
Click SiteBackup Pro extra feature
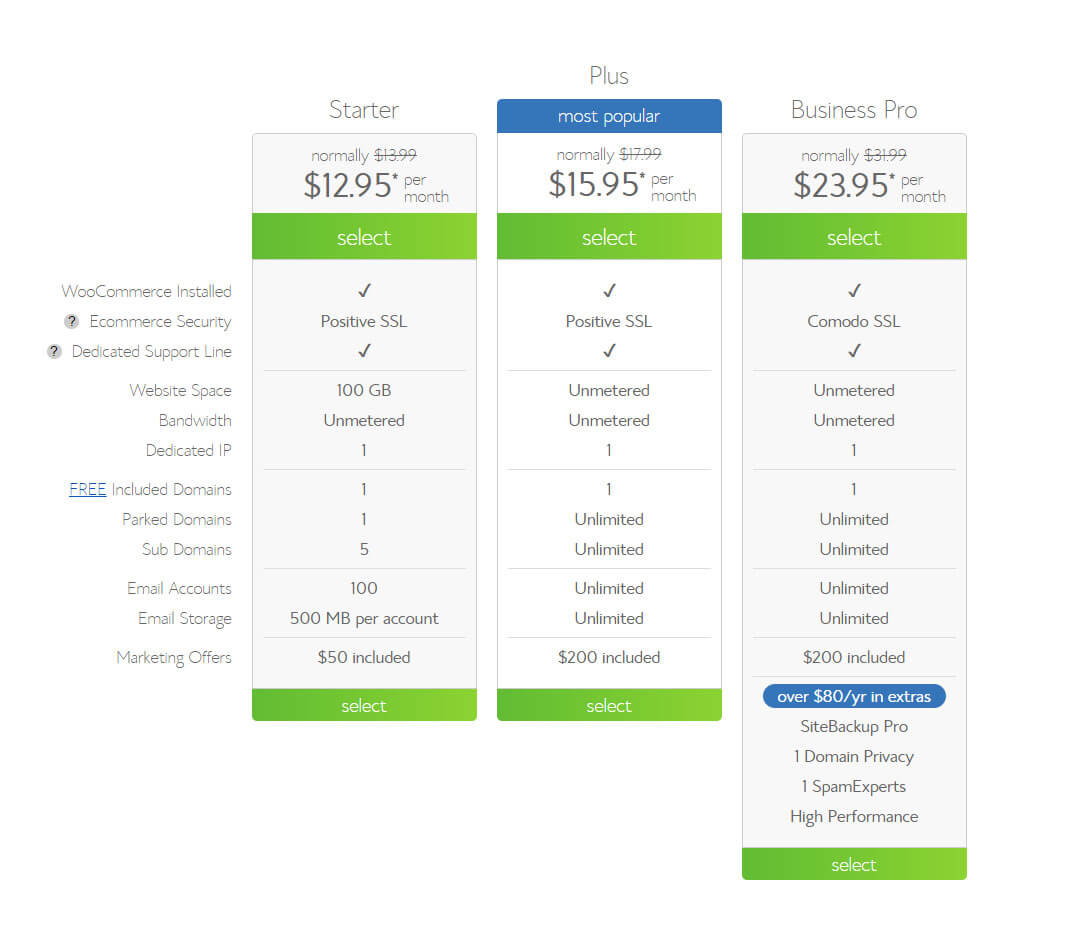coord(854,727)
